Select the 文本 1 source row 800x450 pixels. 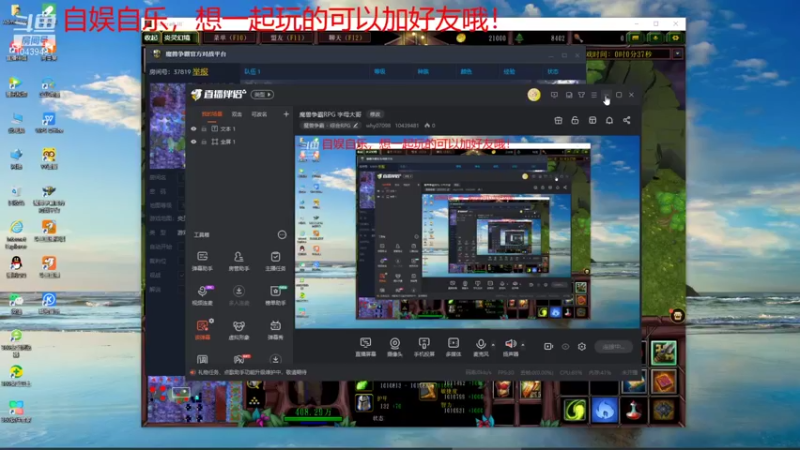[x=238, y=129]
